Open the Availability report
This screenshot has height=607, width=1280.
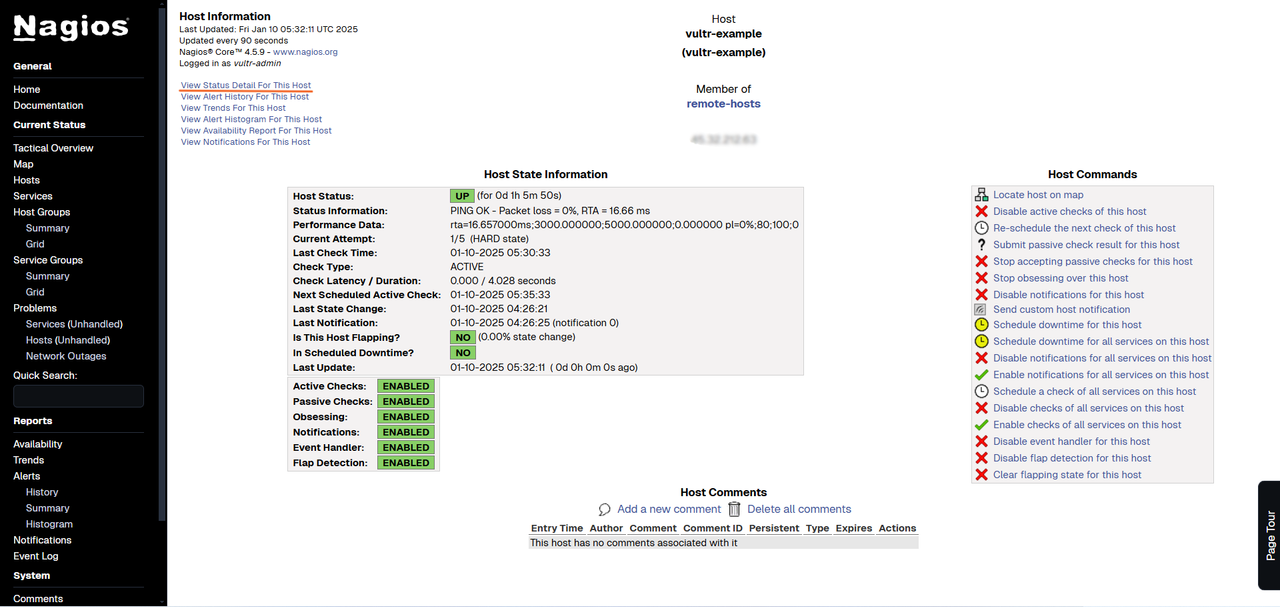[x=38, y=444]
